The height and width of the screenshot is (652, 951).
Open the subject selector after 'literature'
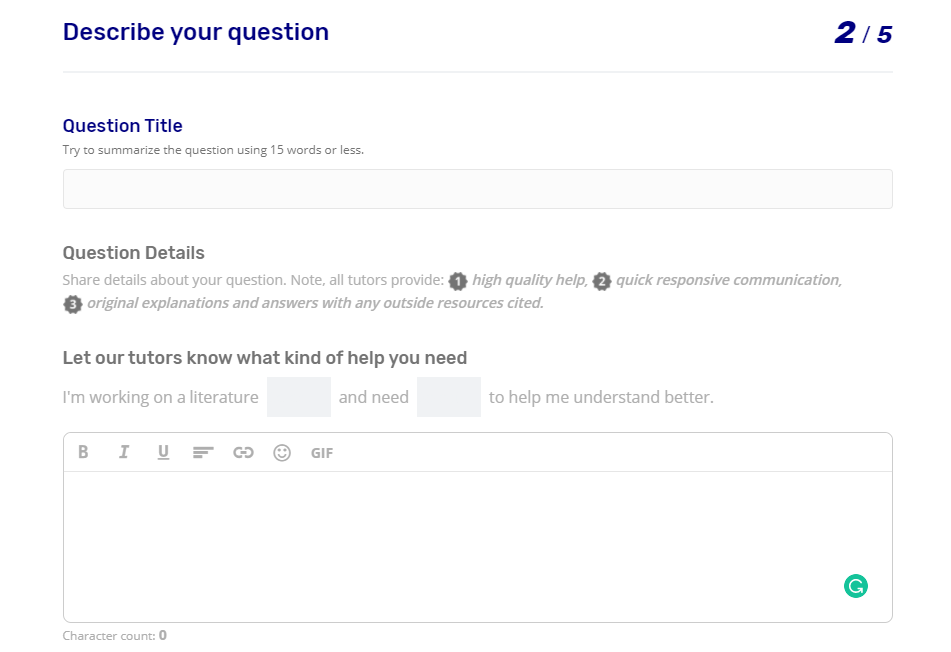[x=299, y=396]
